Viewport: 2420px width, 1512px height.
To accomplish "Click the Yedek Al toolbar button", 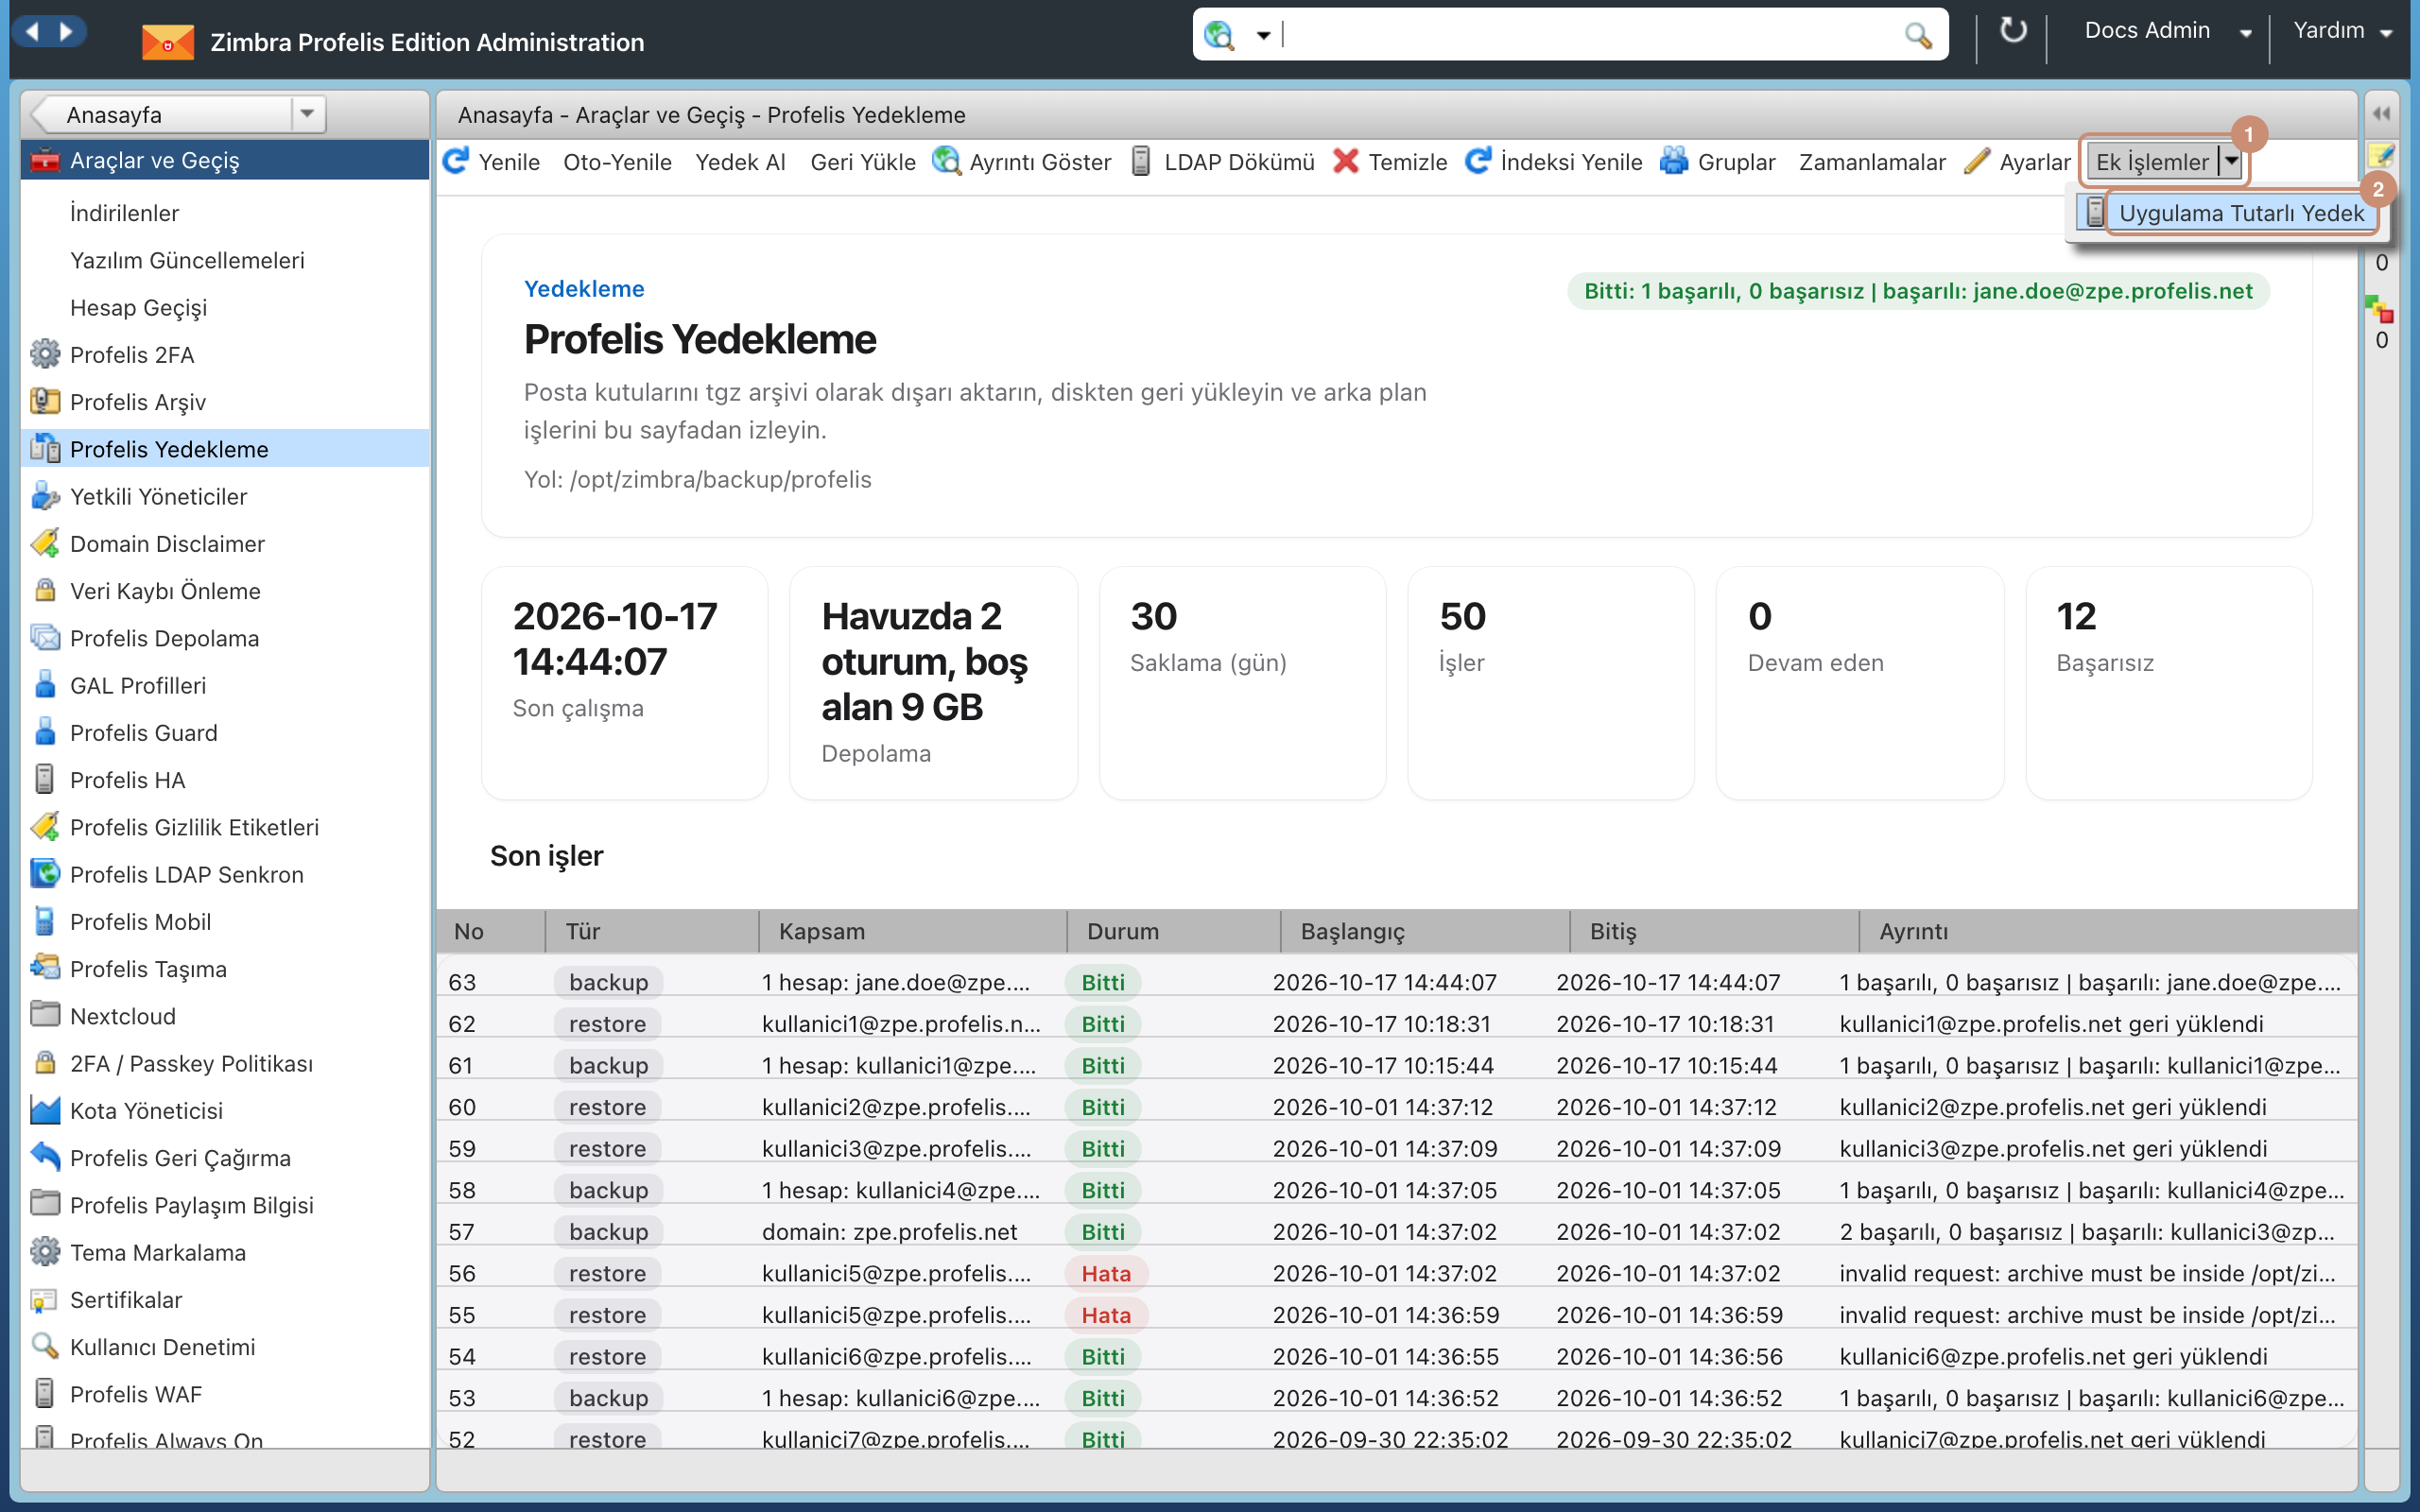I will 740,162.
